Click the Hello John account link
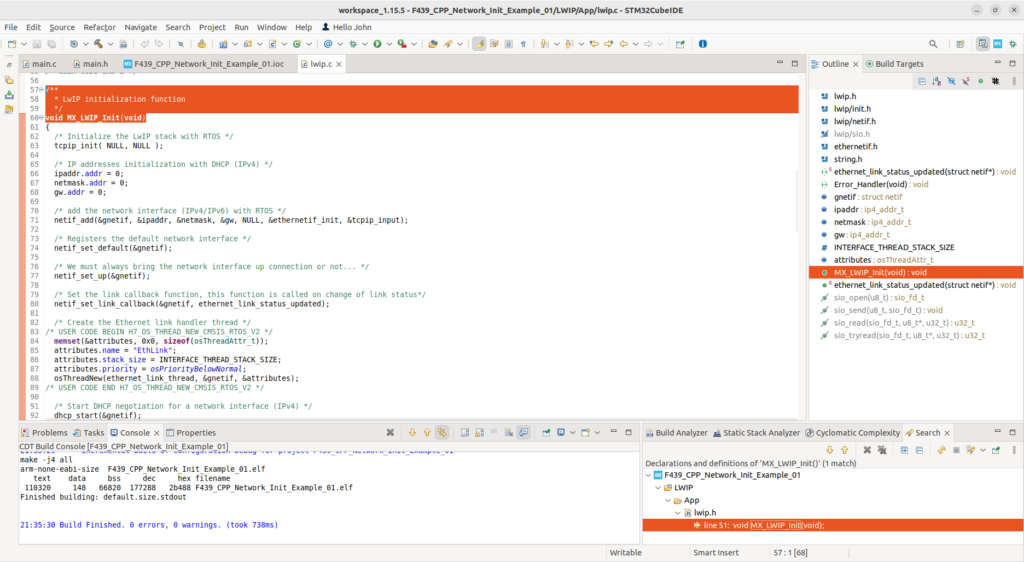1024x562 pixels. (347, 27)
